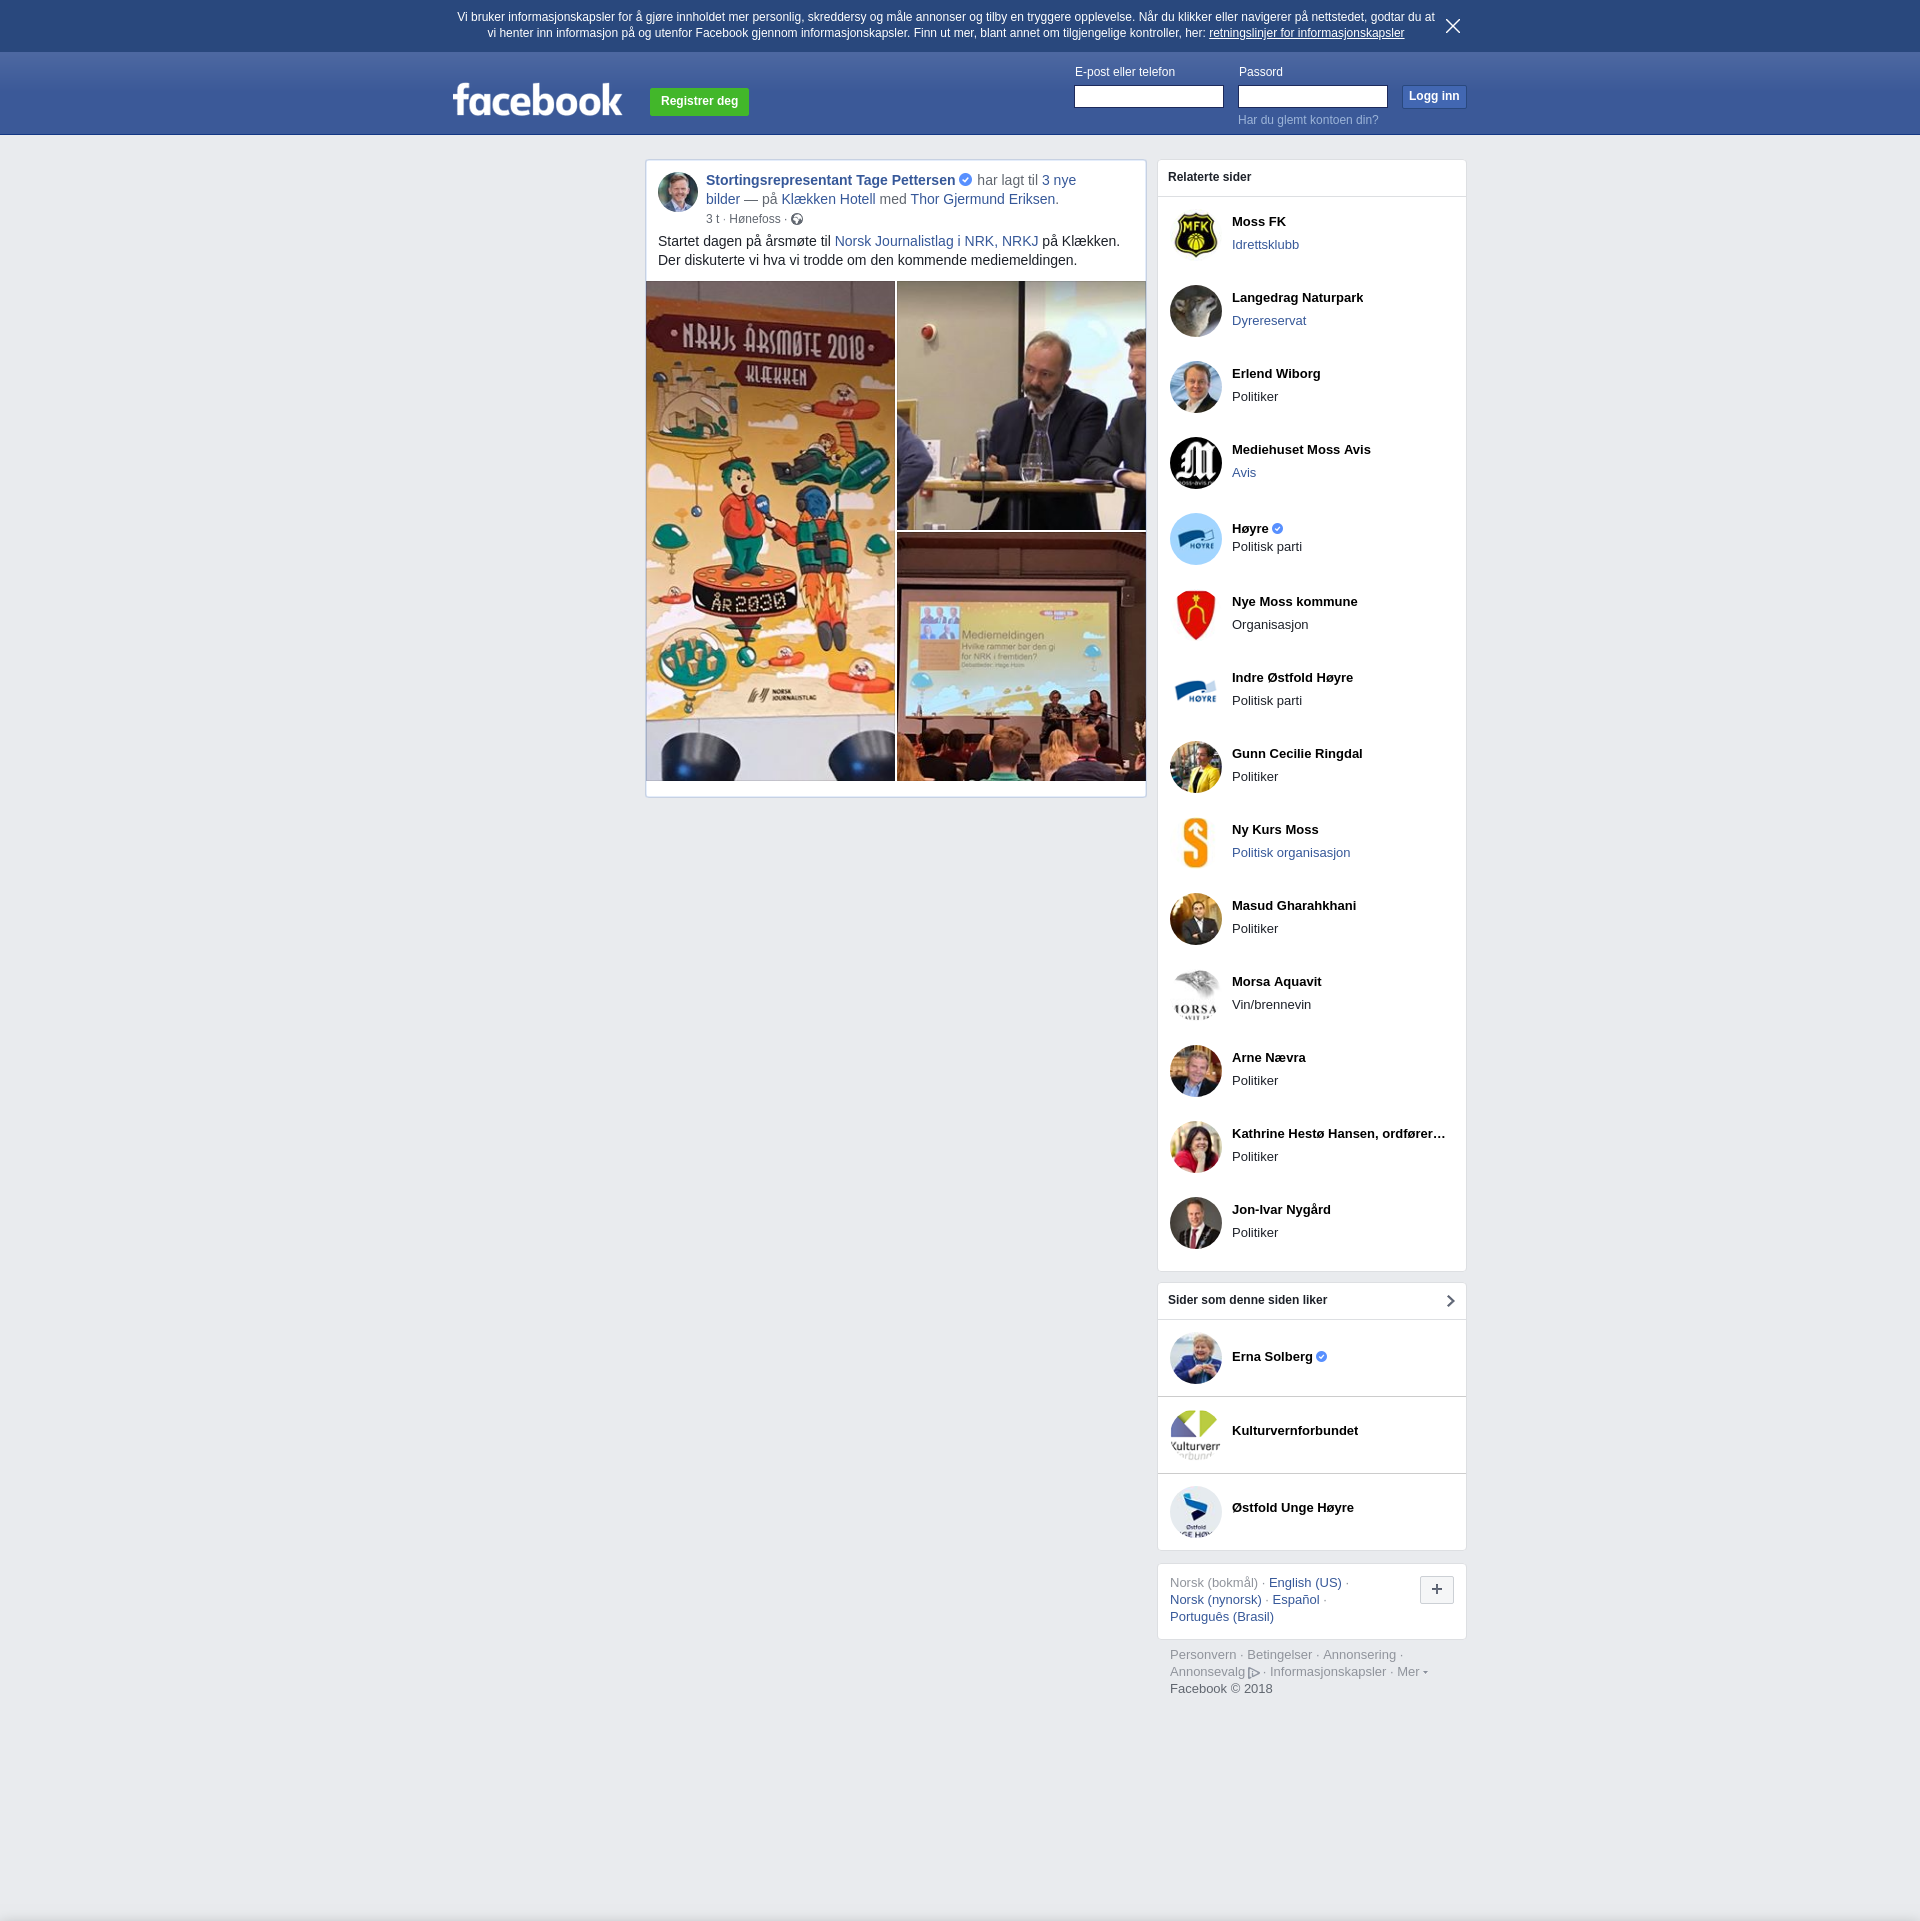Open Jon-Ivar Nygård page

1281,1210
